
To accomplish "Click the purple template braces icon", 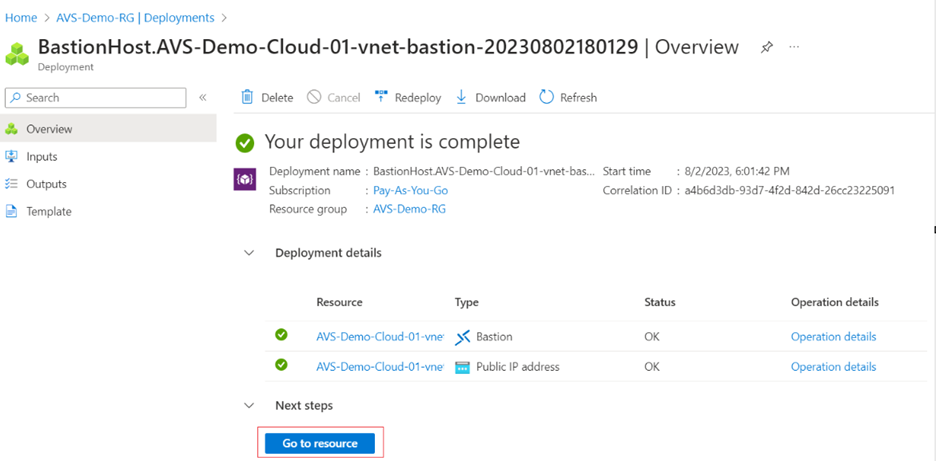I will click(245, 179).
